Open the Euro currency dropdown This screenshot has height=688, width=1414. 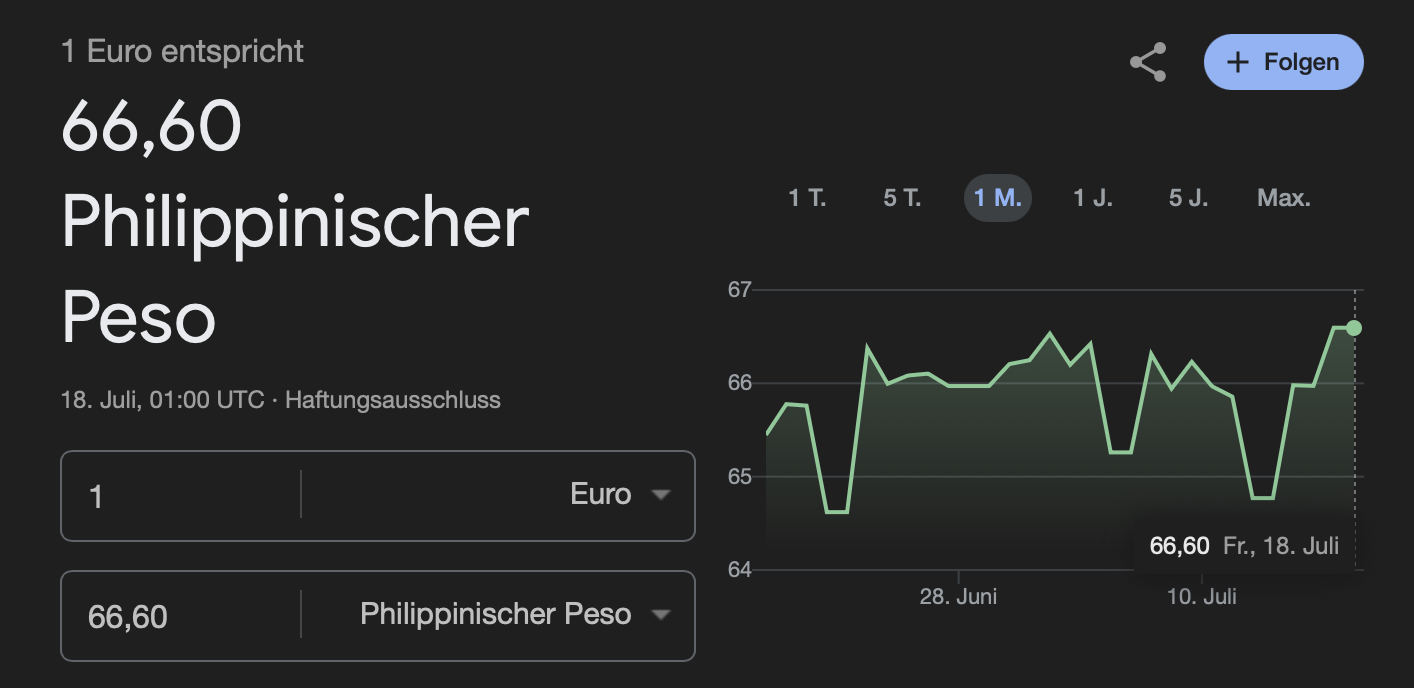[498, 495]
